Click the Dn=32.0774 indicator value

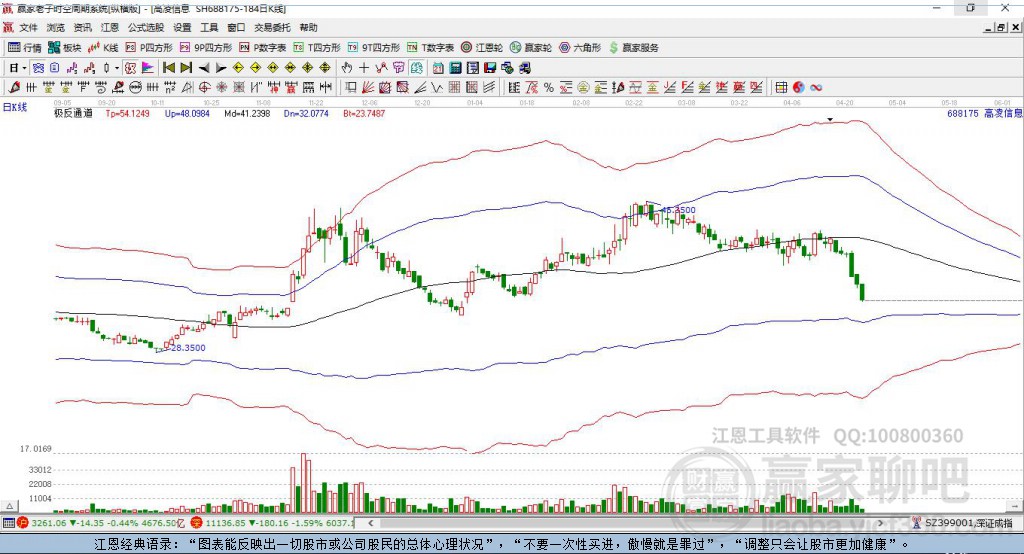306,113
